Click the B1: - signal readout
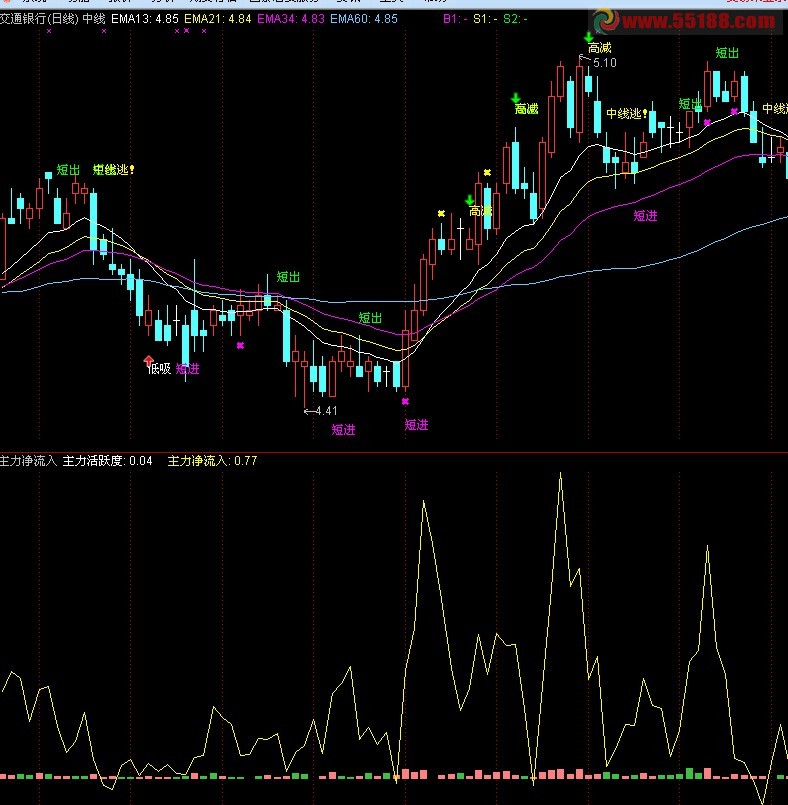Viewport: 788px width, 805px height. [x=455, y=19]
